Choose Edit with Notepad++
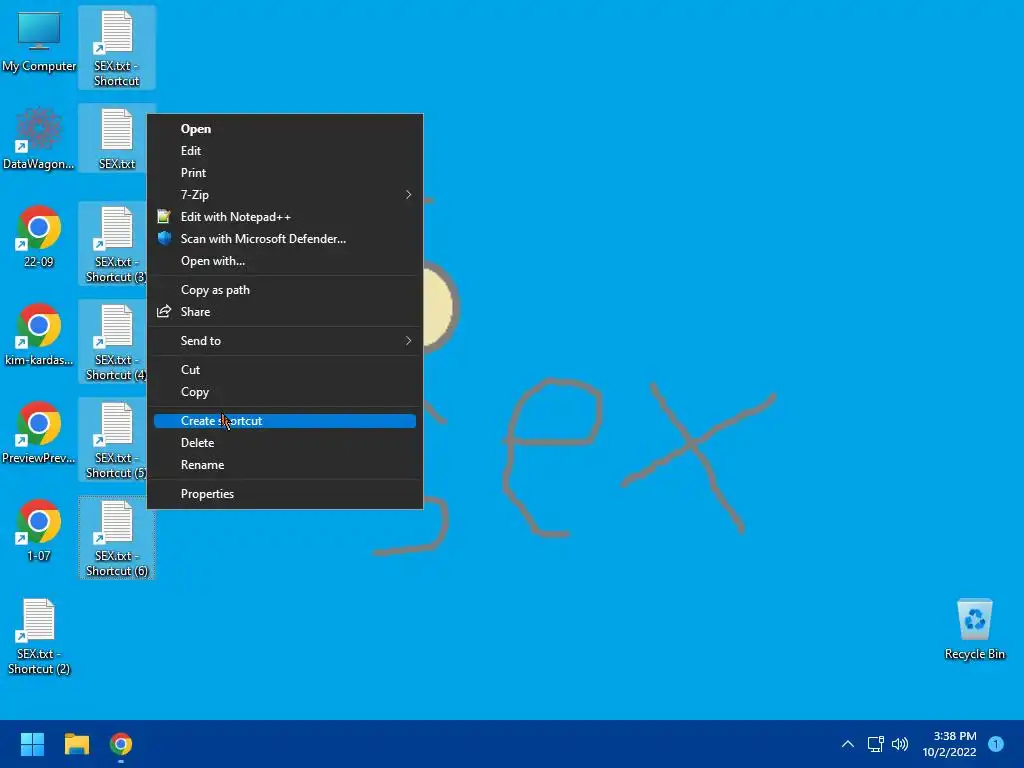 coord(285,217)
